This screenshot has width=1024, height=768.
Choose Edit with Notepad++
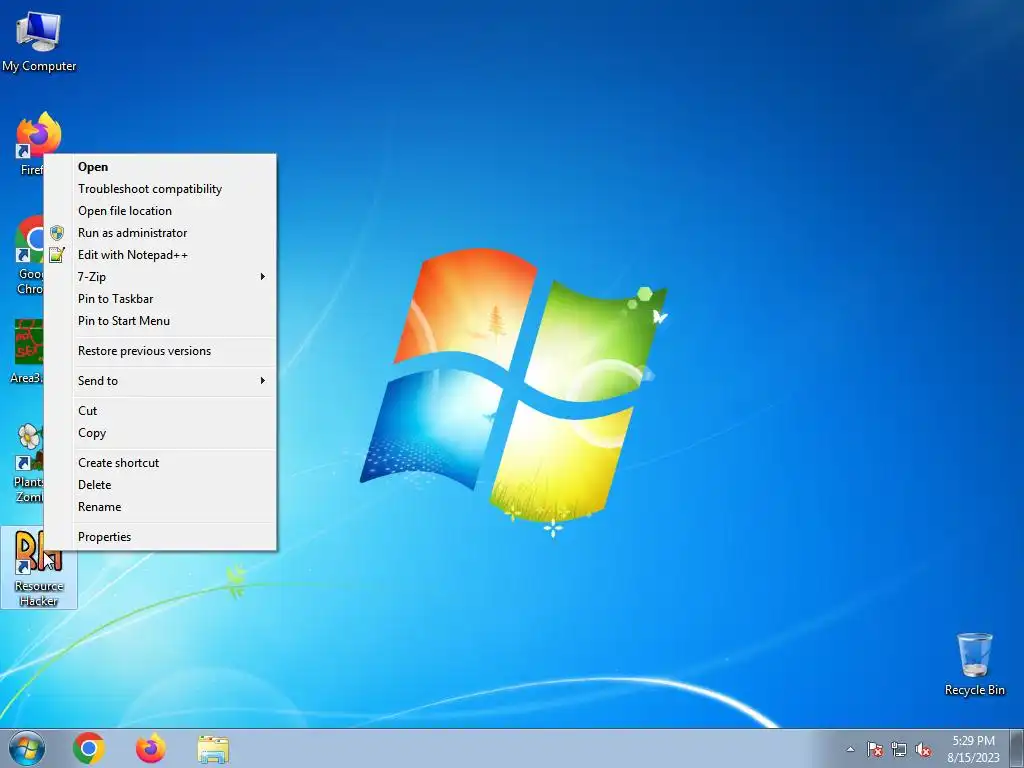(x=161, y=255)
